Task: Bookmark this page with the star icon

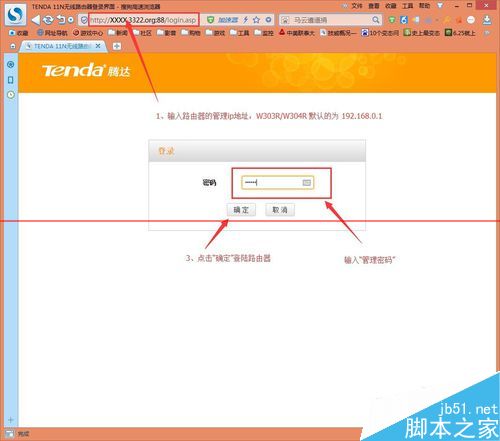Action: (256, 20)
